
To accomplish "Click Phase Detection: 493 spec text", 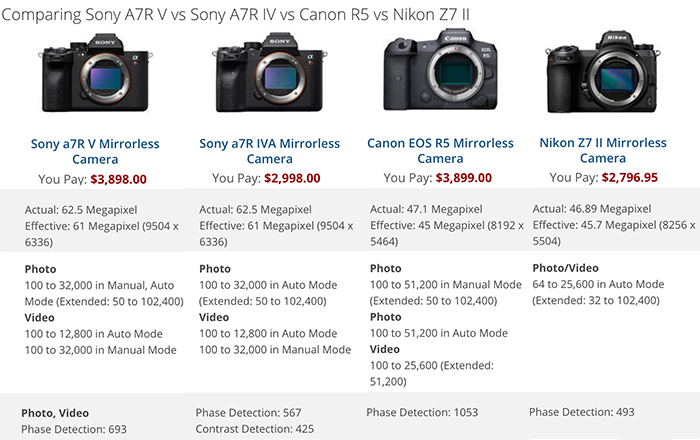I will pos(582,412).
